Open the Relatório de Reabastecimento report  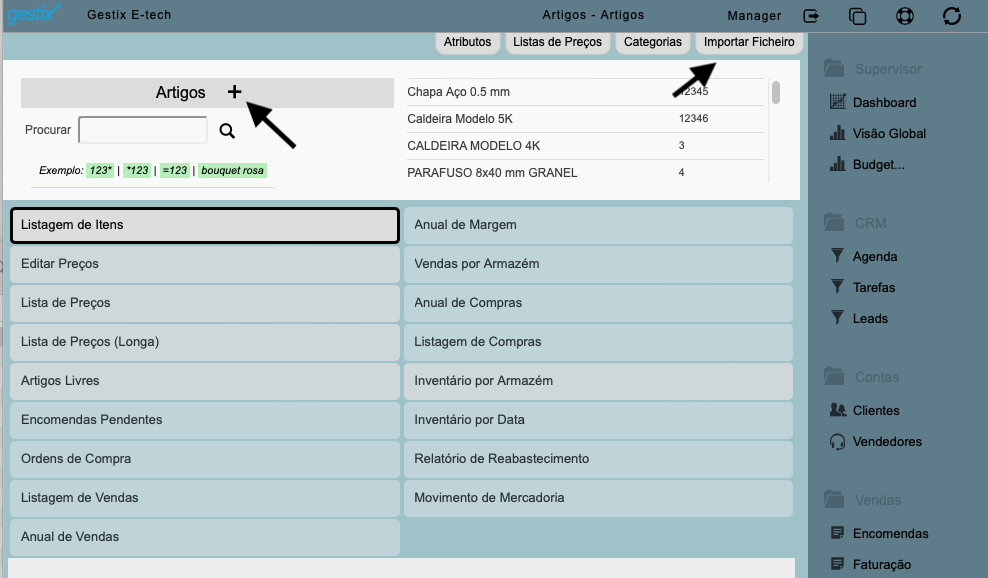[x=598, y=459]
